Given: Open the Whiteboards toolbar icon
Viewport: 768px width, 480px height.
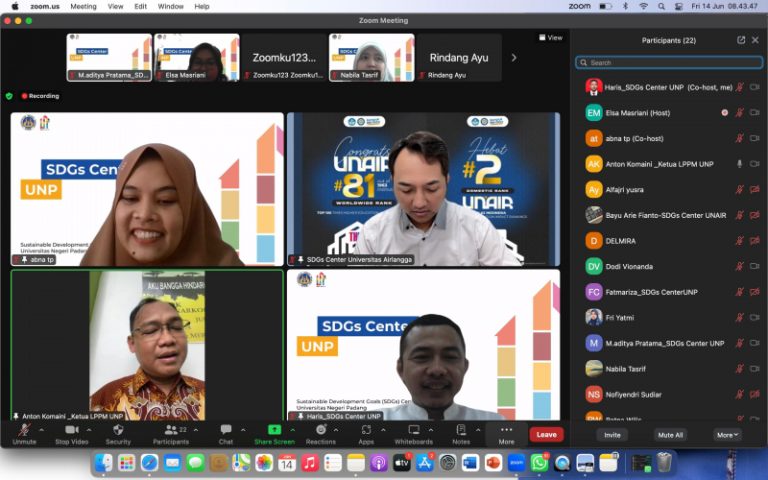Looking at the screenshot, I should click(414, 430).
